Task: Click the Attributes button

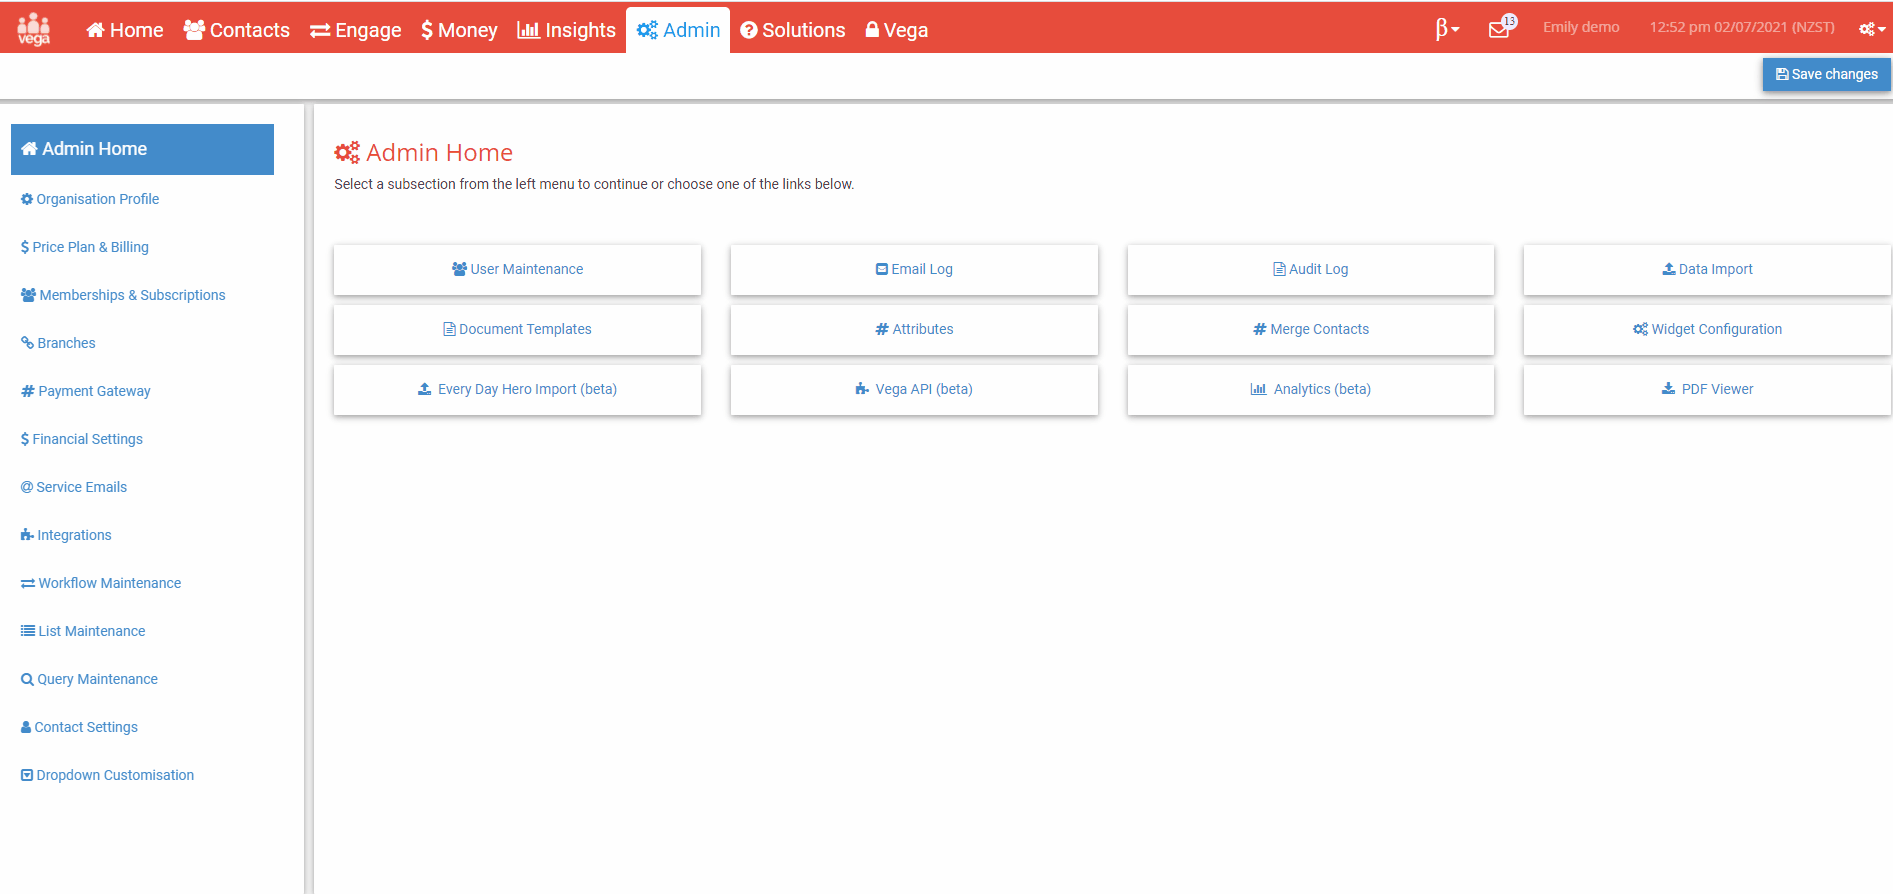Action: (914, 329)
